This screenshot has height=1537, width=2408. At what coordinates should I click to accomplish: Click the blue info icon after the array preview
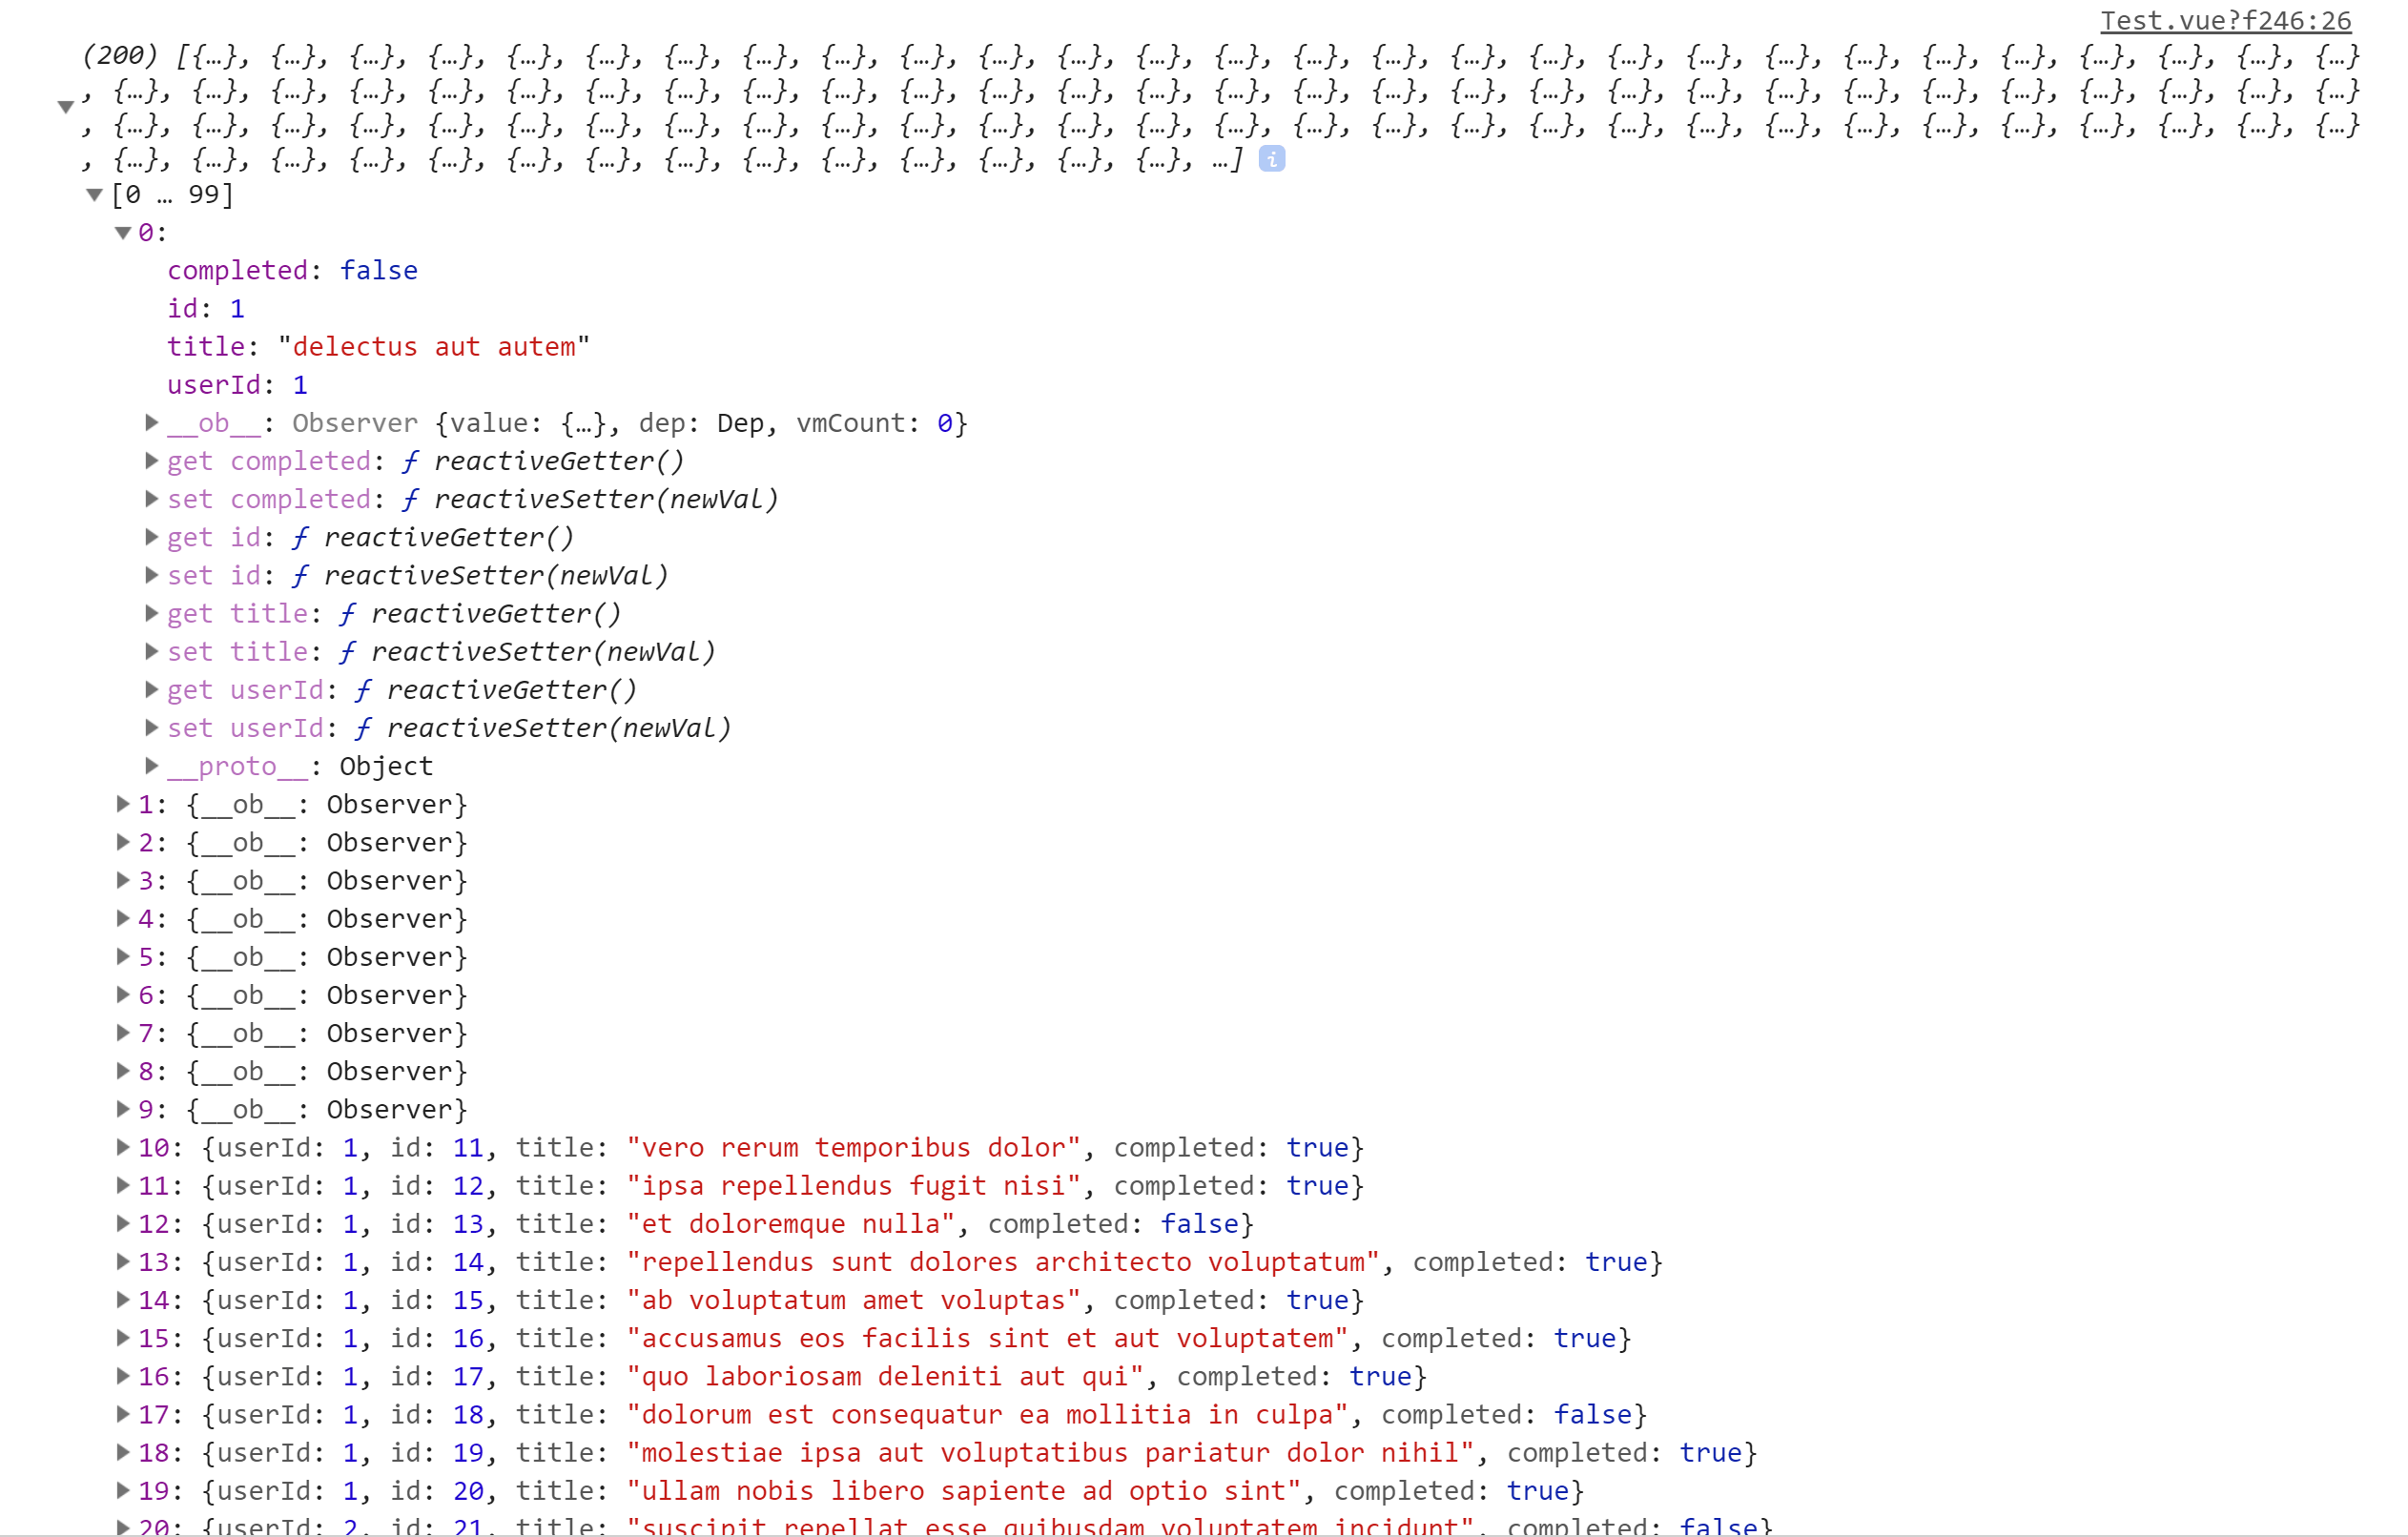point(1271,158)
